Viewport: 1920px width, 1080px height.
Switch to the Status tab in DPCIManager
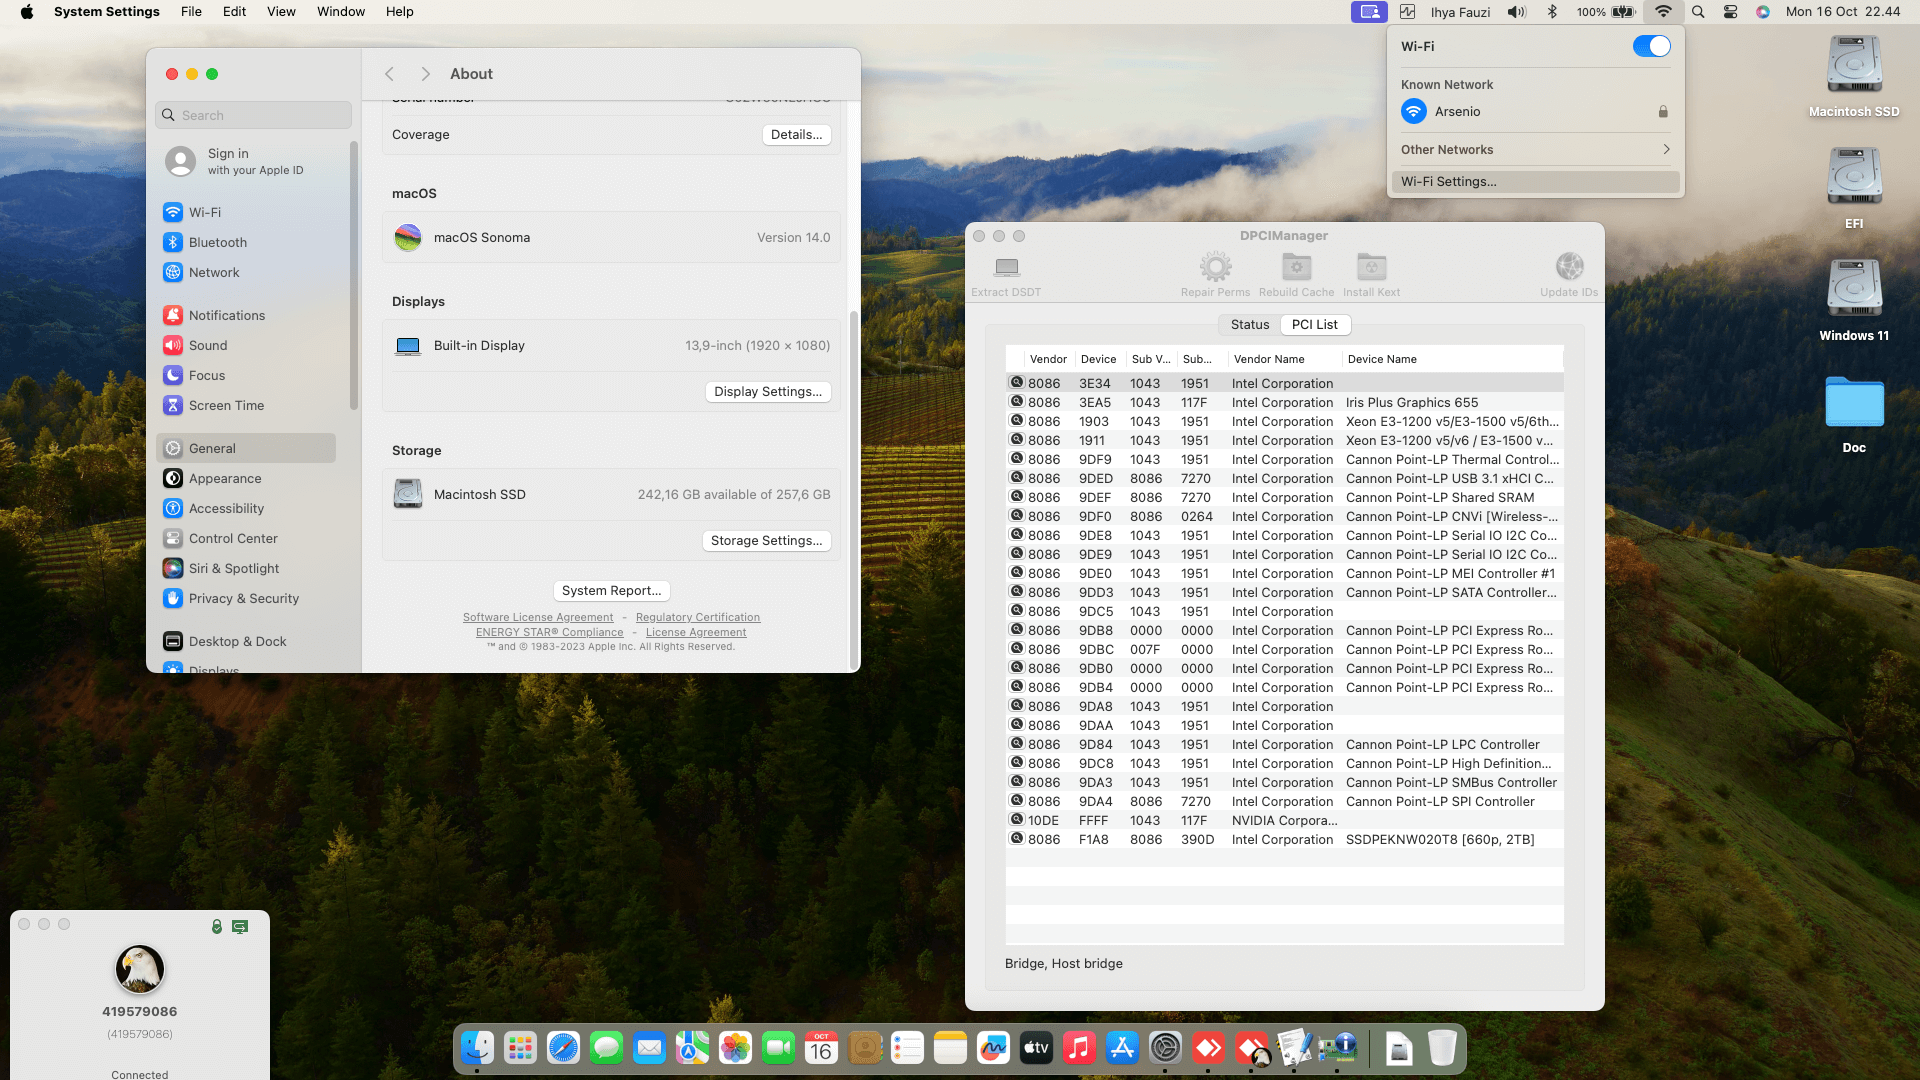[x=1250, y=325]
